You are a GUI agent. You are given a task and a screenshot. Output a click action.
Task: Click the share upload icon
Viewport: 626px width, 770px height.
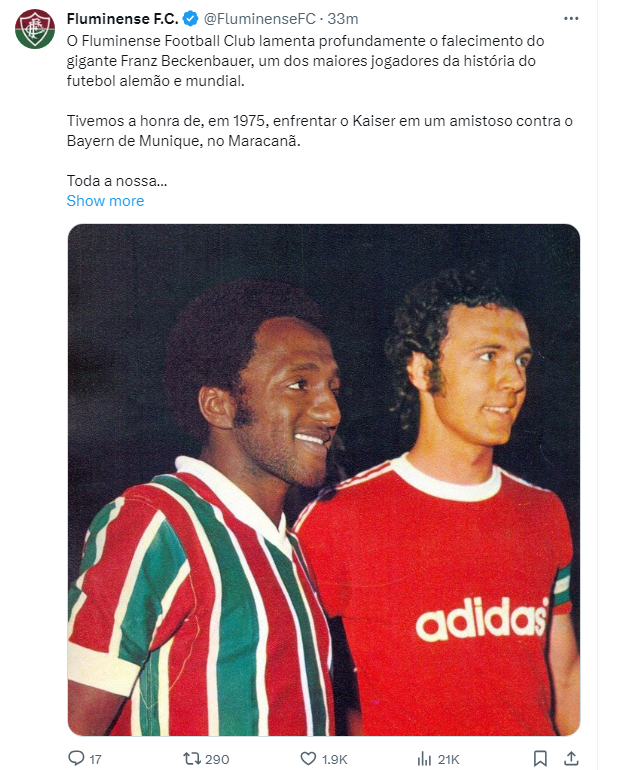(571, 758)
